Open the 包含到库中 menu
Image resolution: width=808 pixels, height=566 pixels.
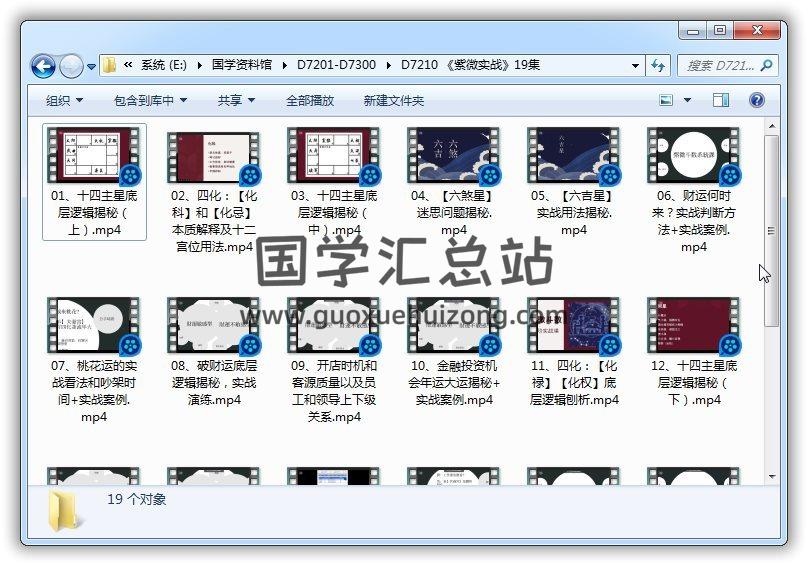point(150,101)
